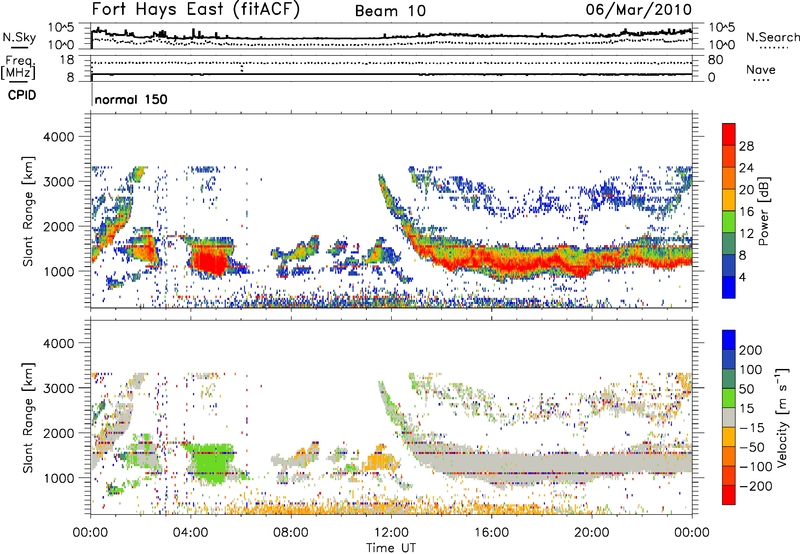Screen dimensions: 800x554
Task: Click the "Freq. [MHz]" axis label
Action: (x=18, y=67)
